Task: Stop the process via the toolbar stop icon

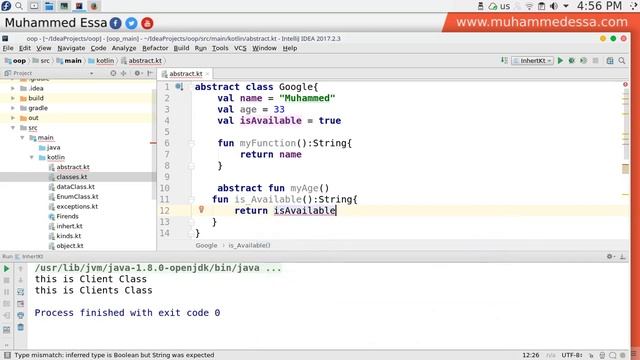Action: coord(596,60)
